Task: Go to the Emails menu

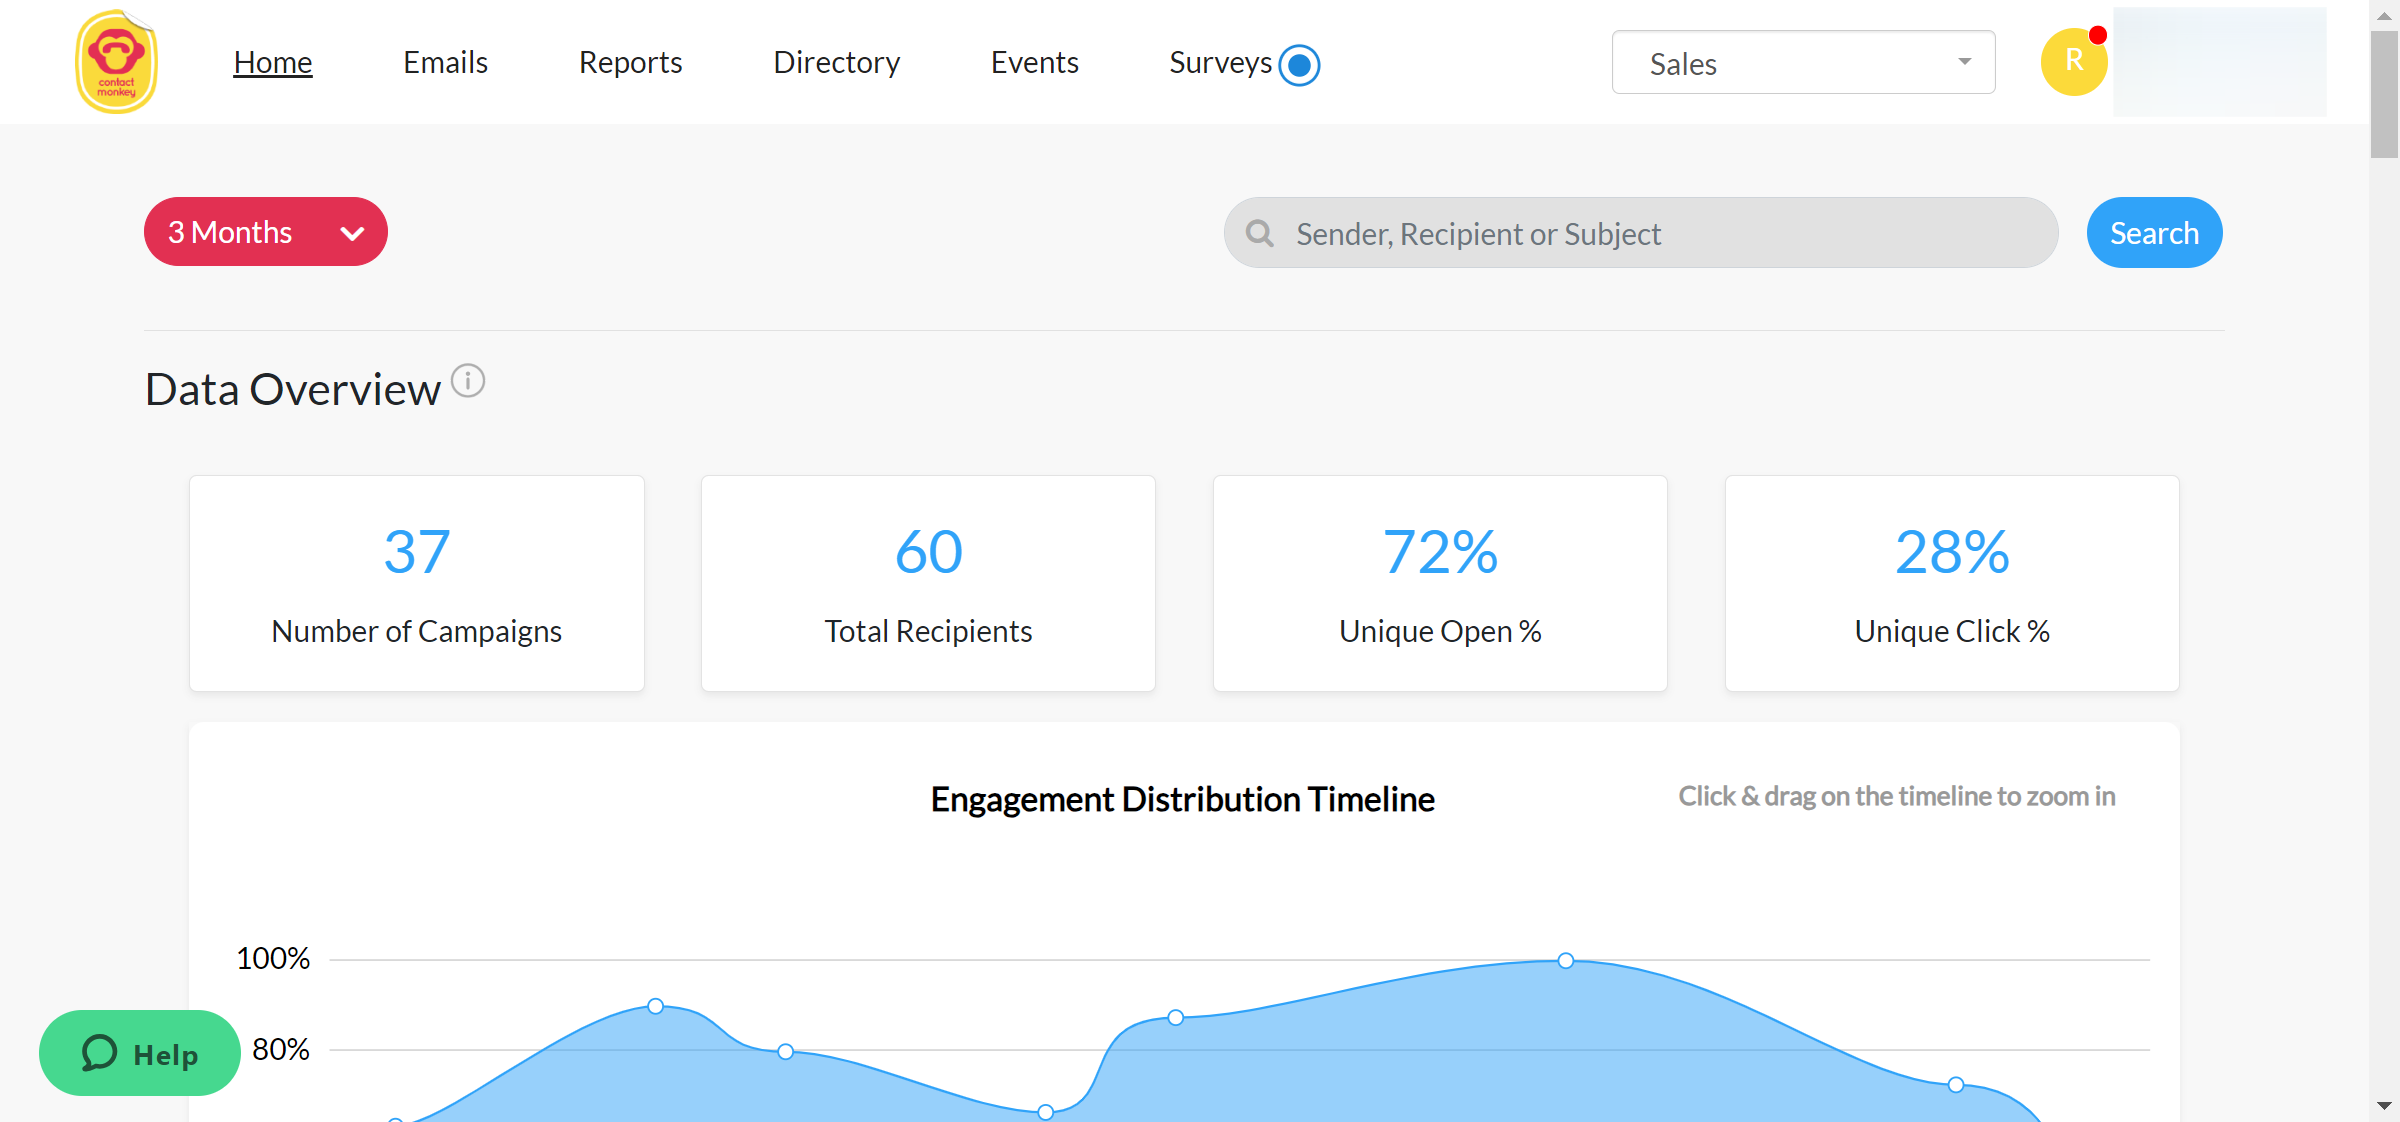Action: point(445,62)
